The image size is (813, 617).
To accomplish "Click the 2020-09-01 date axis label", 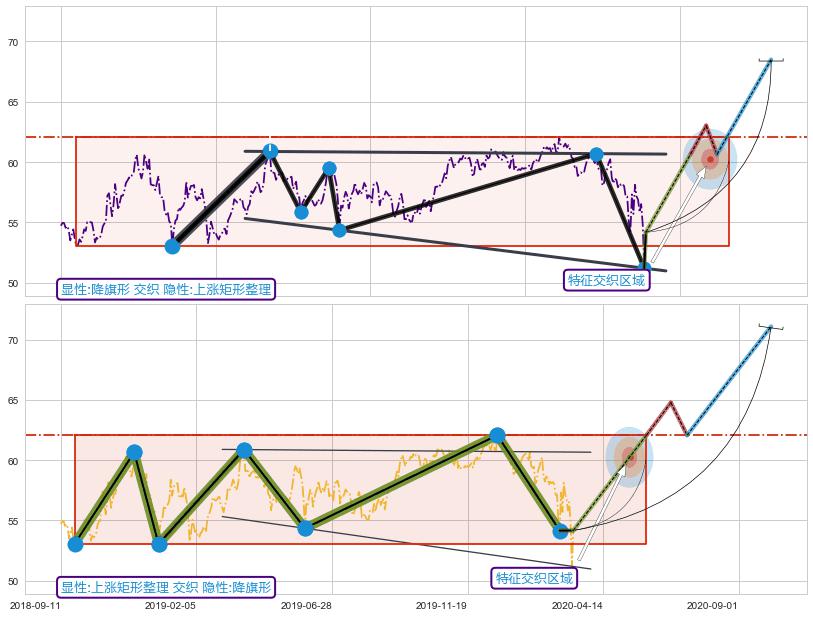I will (x=712, y=605).
